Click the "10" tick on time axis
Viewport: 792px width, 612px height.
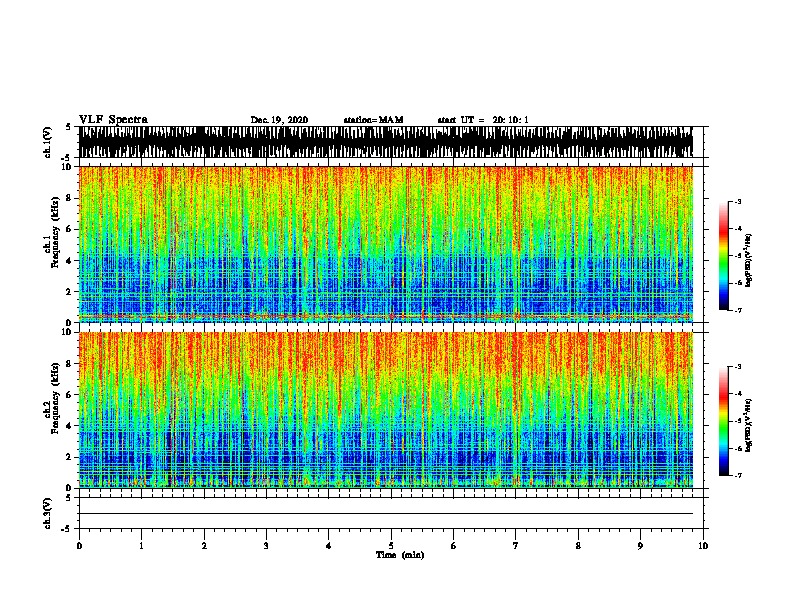pos(703,546)
